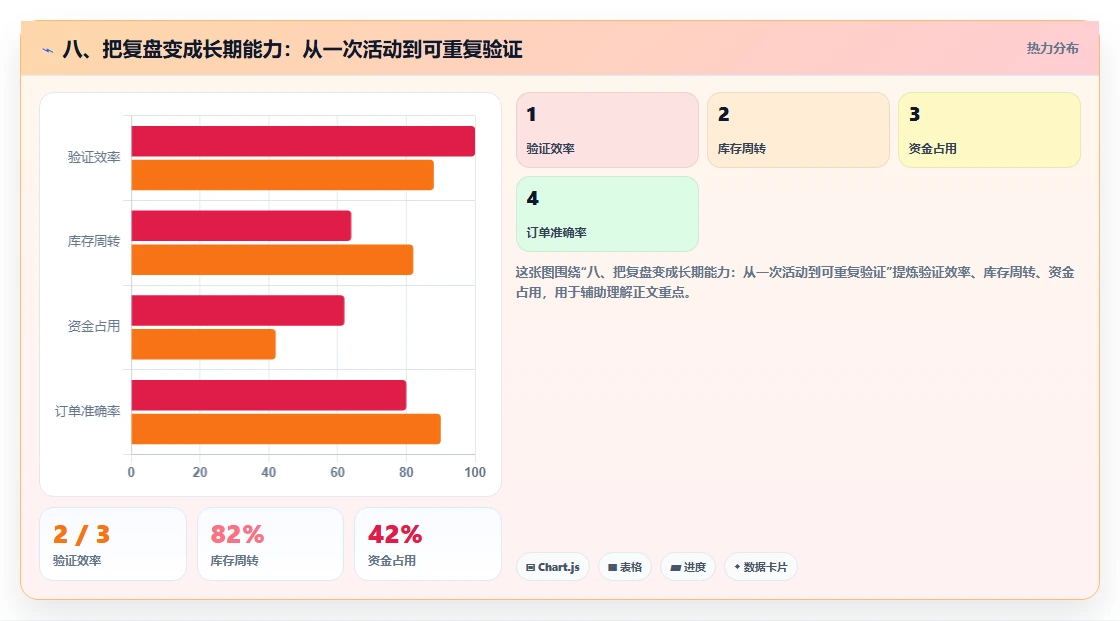The width and height of the screenshot is (1120, 621).
Task: Click the 数据卡片 tag chip
Action: coord(761,567)
